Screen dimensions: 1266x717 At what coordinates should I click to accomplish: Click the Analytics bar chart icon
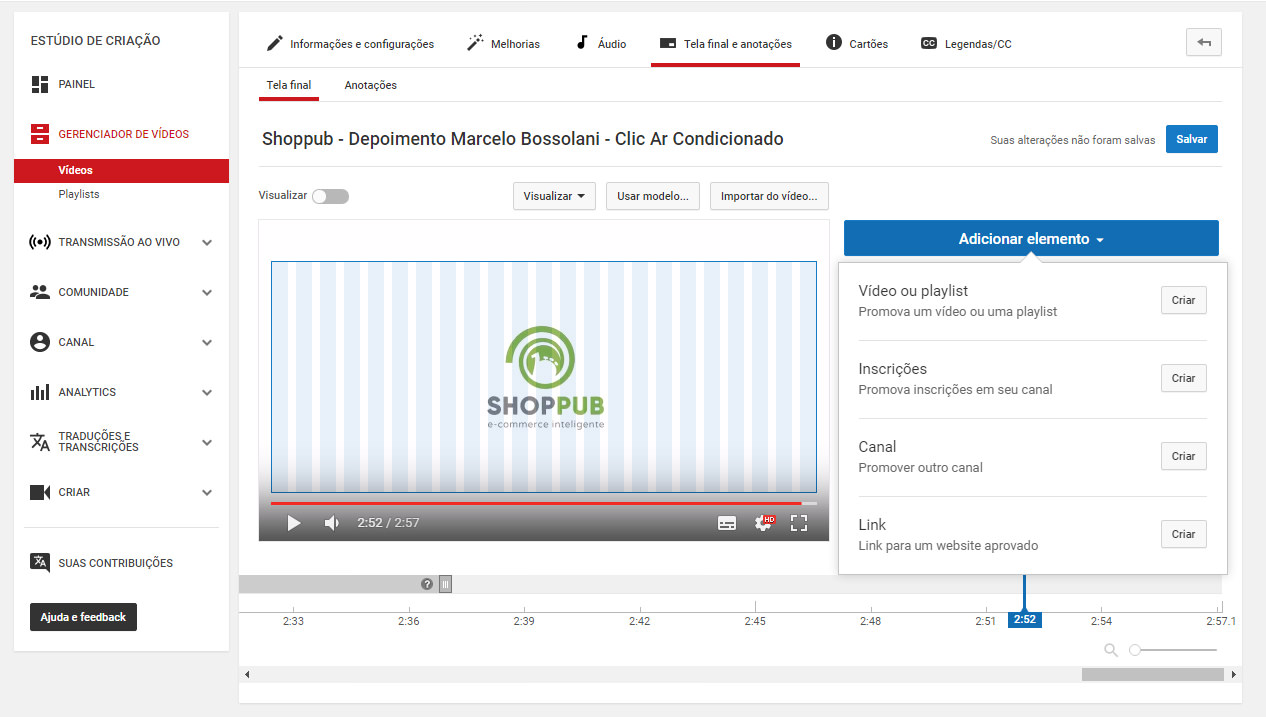40,392
